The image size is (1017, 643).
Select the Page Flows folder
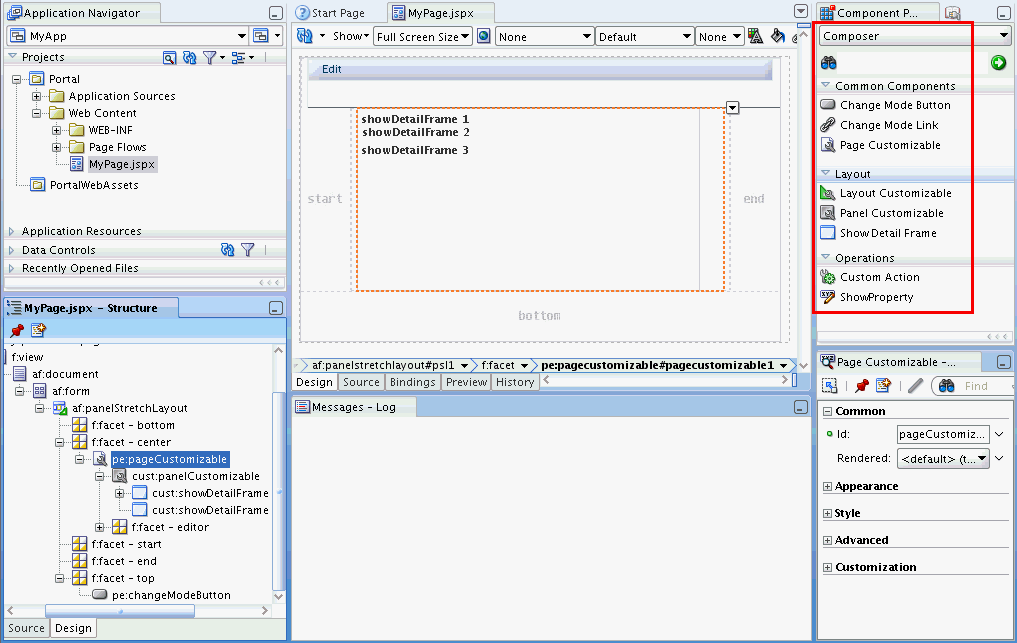(117, 147)
